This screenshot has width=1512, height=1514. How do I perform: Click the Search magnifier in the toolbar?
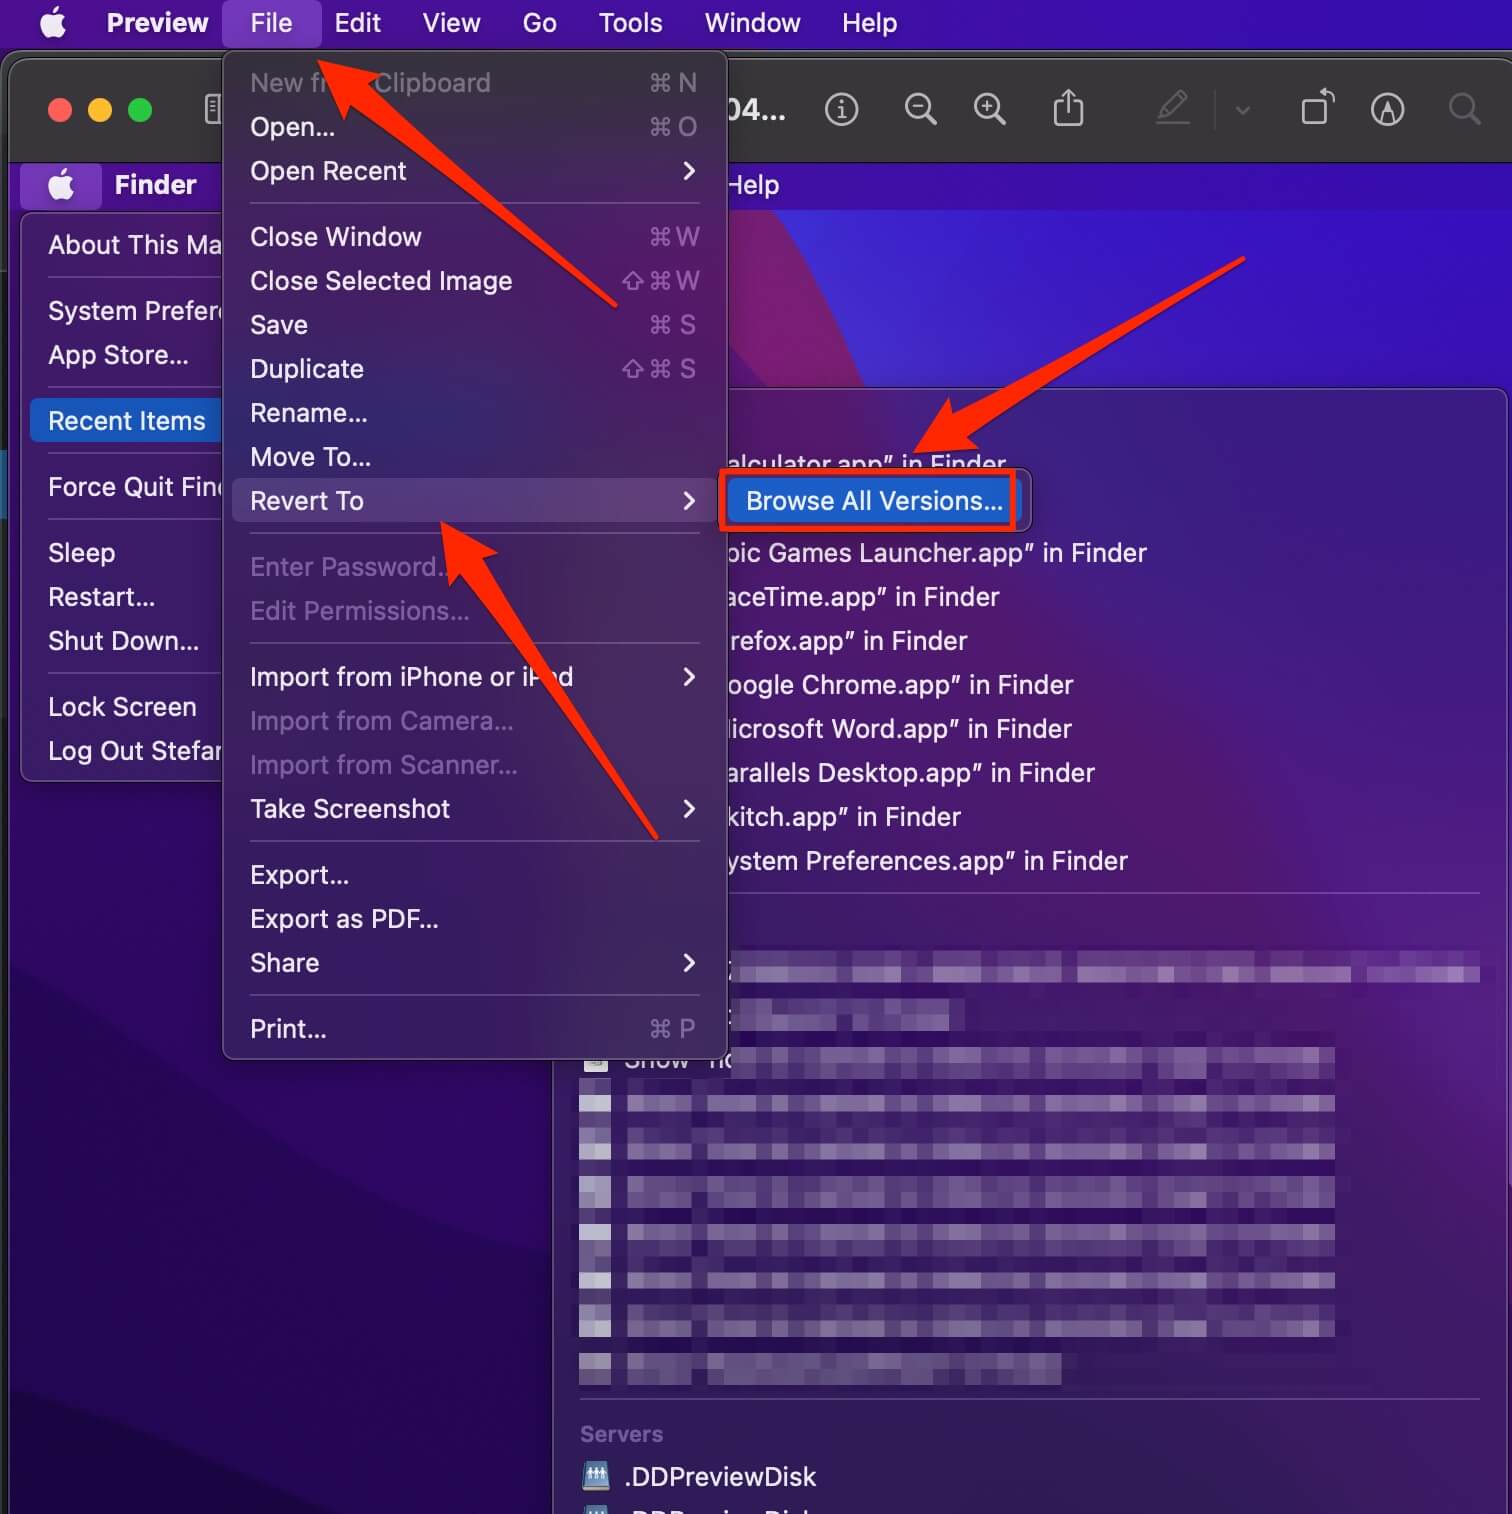[x=1464, y=109]
